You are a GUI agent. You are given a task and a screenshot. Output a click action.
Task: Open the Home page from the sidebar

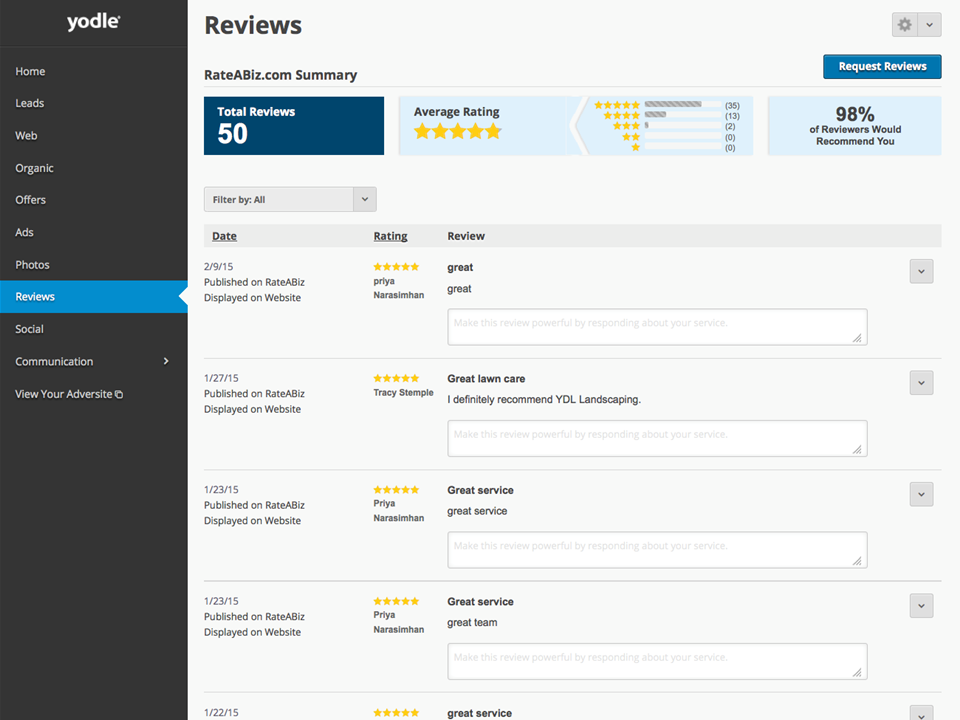point(30,71)
